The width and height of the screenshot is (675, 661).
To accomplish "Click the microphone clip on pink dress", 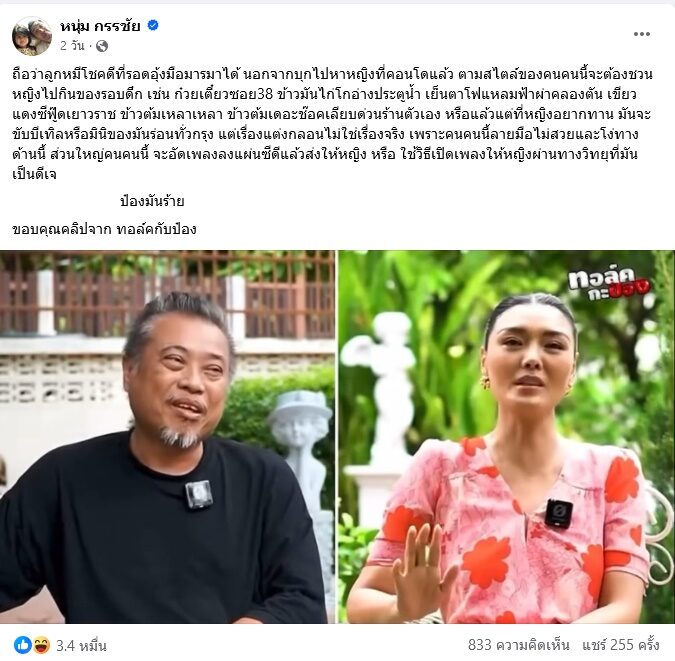I will point(558,514).
